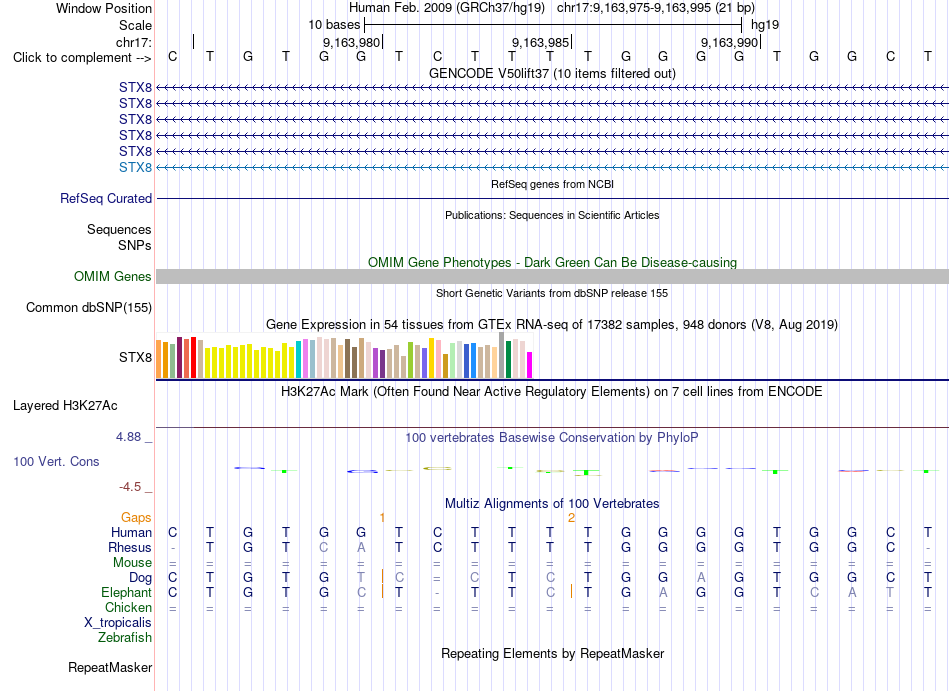
Task: Select the Elephant species row label
Action: point(127,593)
